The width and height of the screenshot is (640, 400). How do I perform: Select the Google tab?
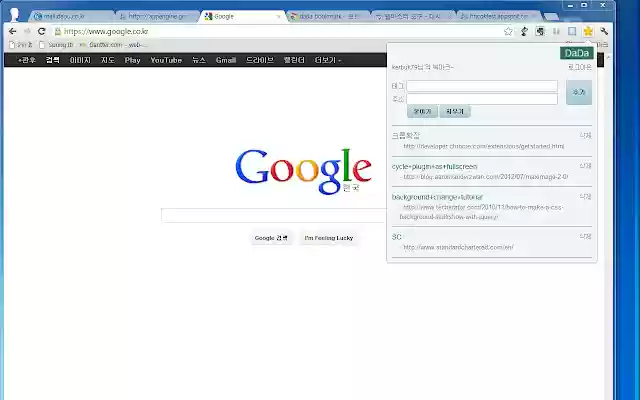[242, 17]
